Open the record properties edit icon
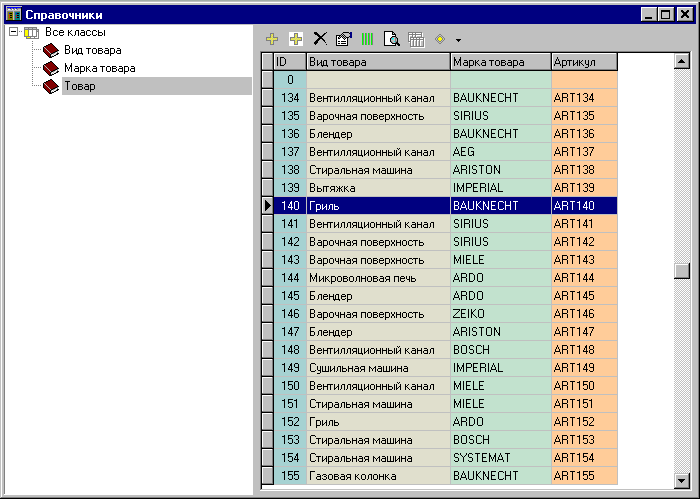Image resolution: width=700 pixels, height=499 pixels. (x=344, y=39)
